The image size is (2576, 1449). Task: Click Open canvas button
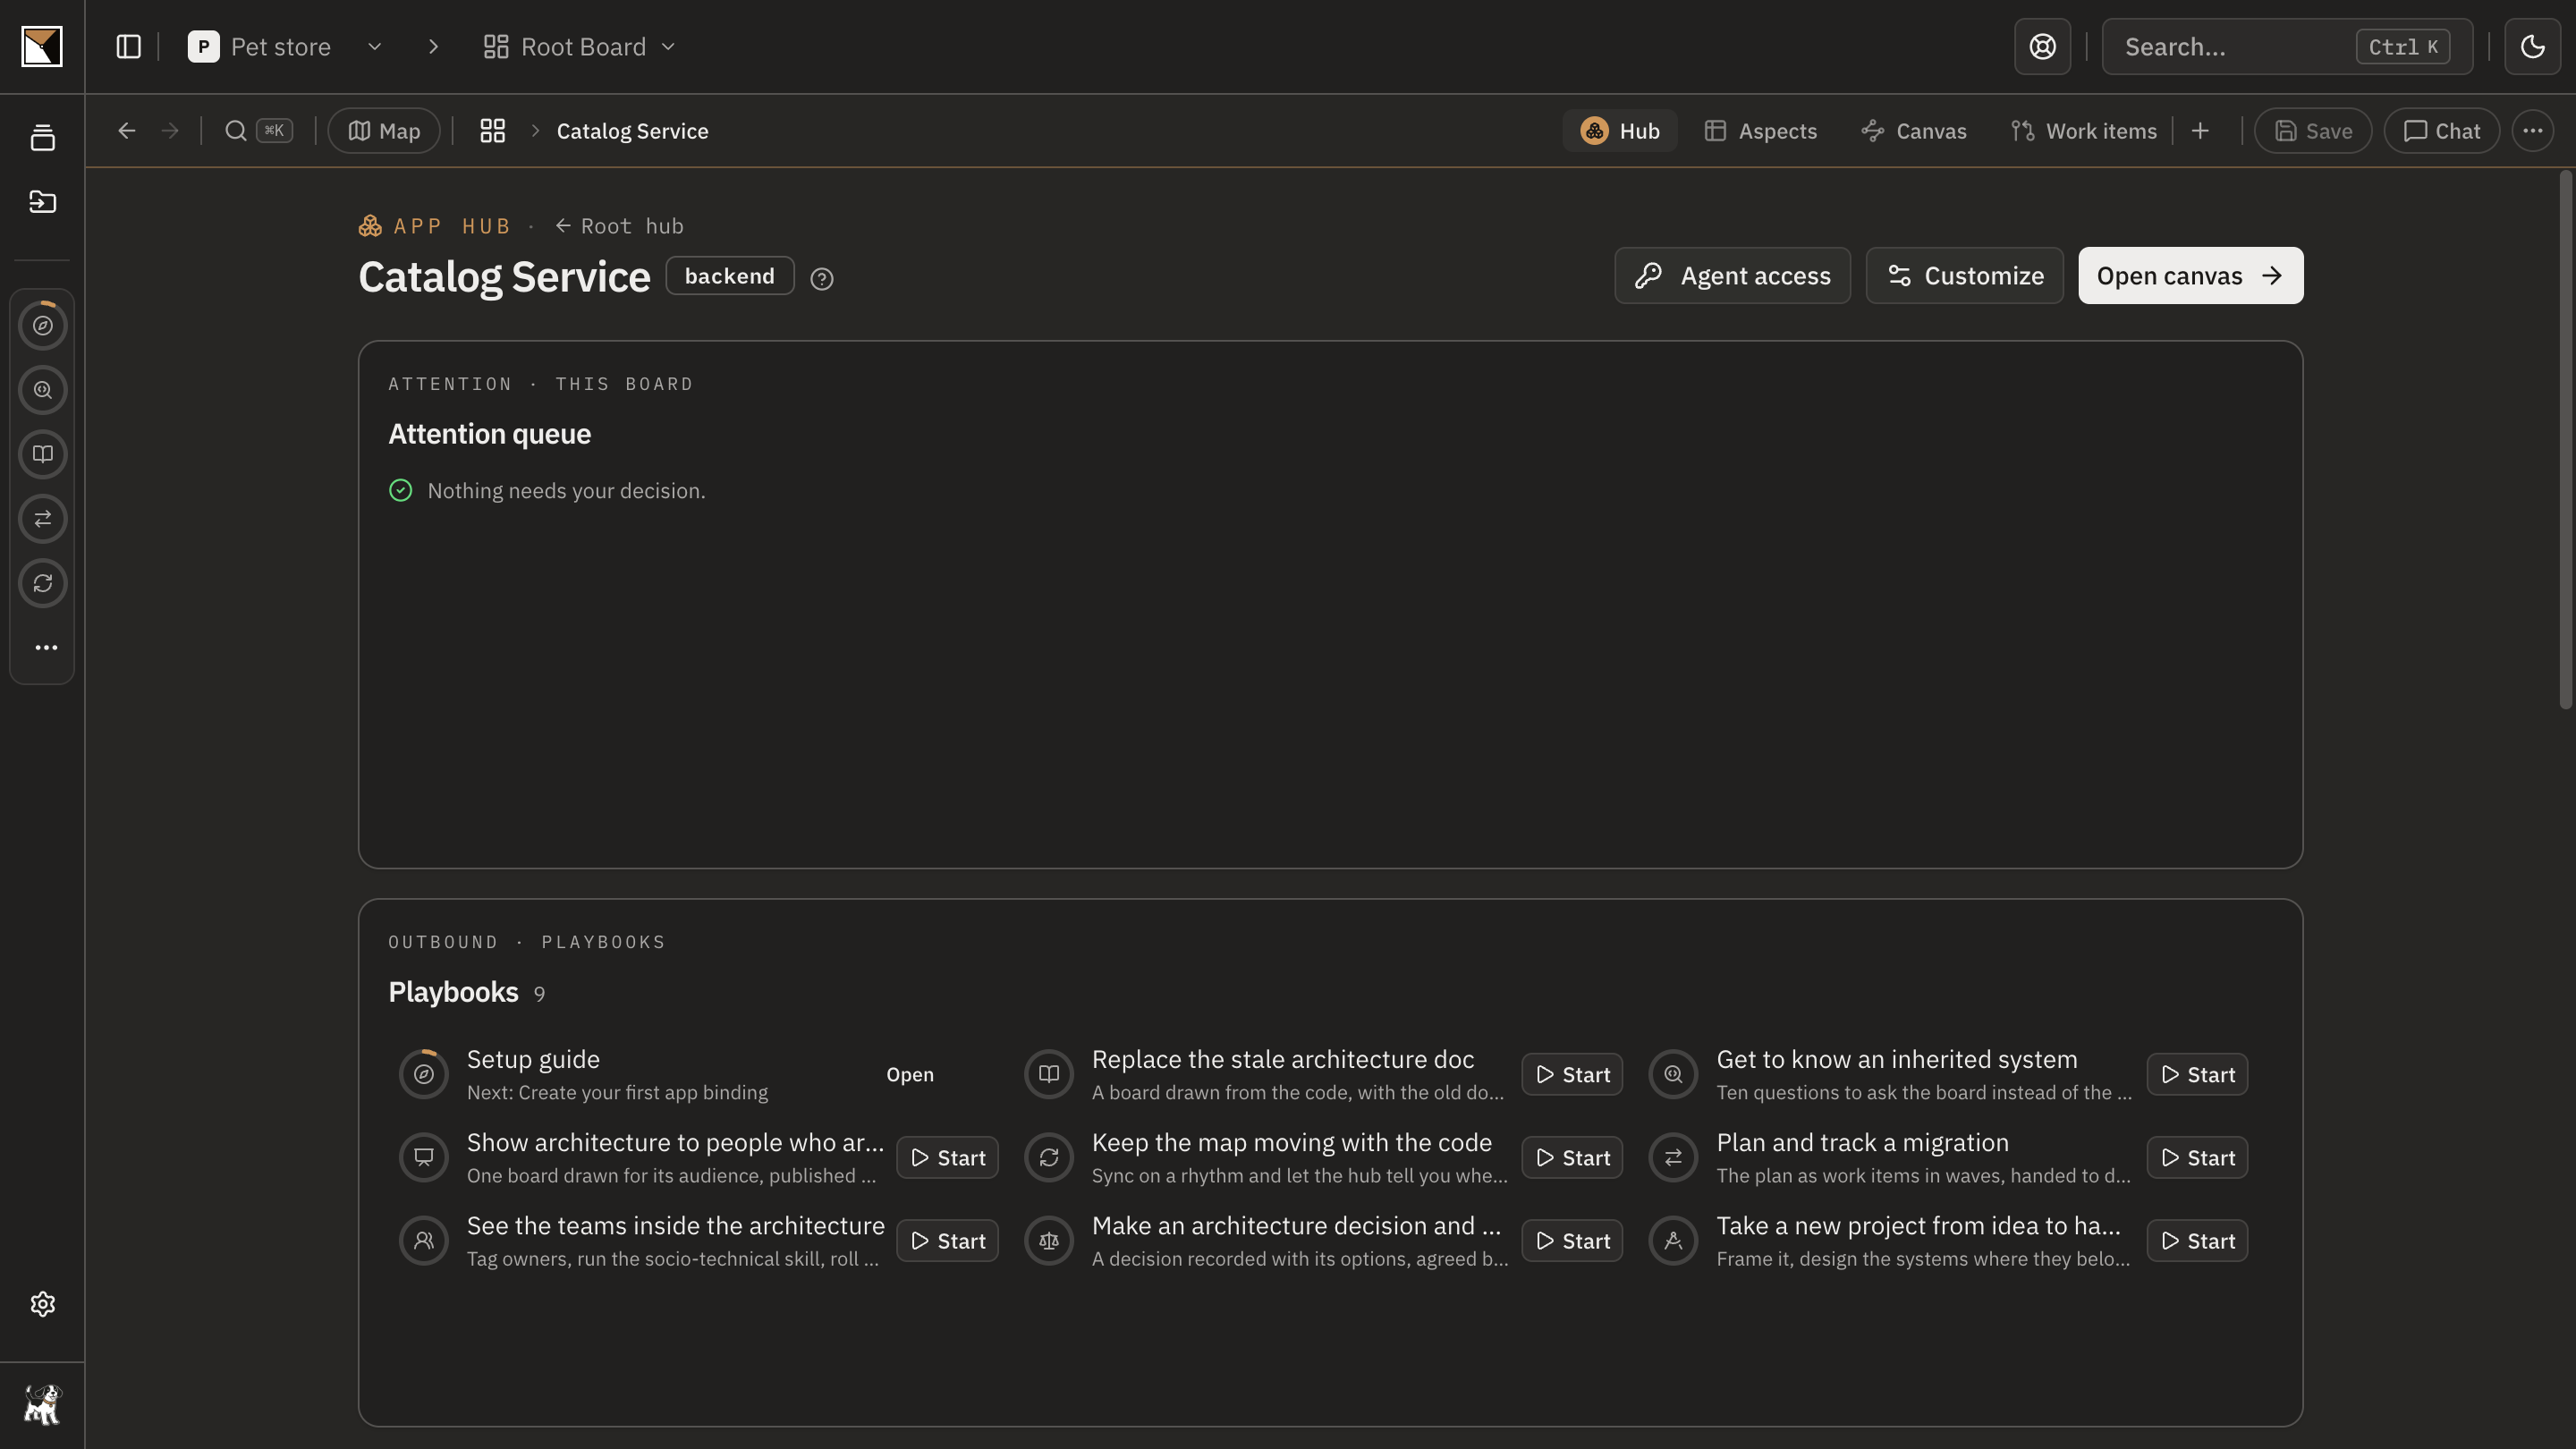coord(2190,276)
